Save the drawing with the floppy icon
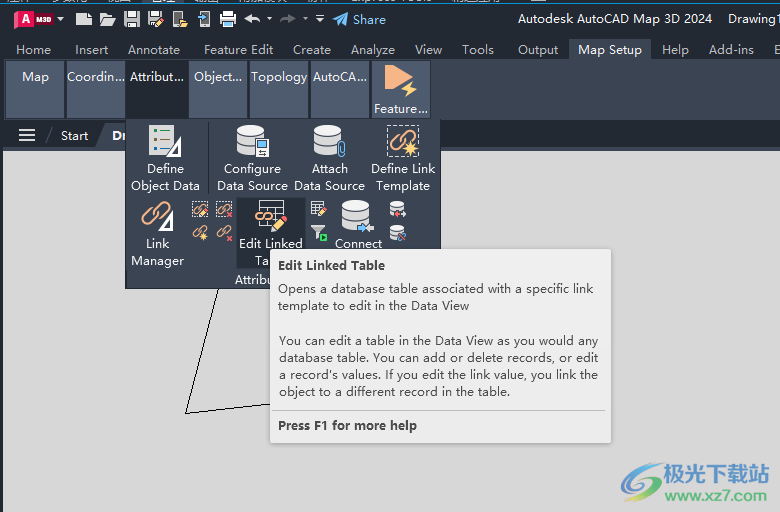The height and width of the screenshot is (512, 780). click(x=132, y=19)
